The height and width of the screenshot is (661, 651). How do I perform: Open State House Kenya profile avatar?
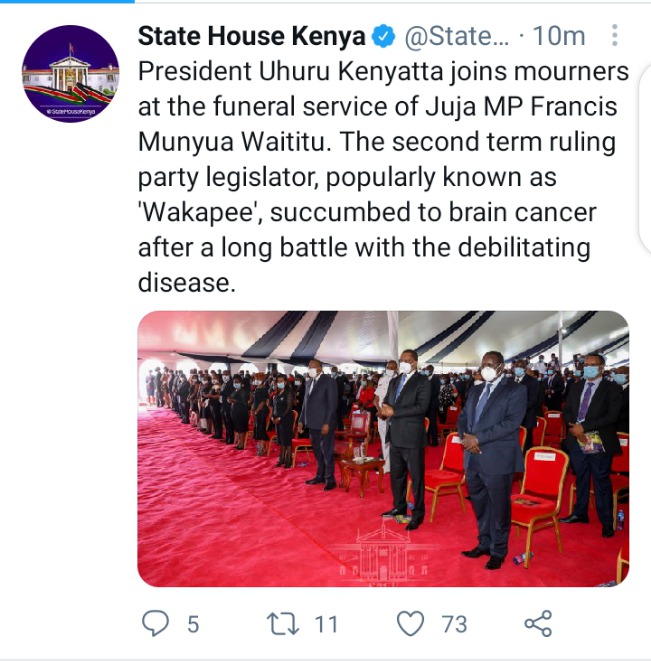coord(70,73)
